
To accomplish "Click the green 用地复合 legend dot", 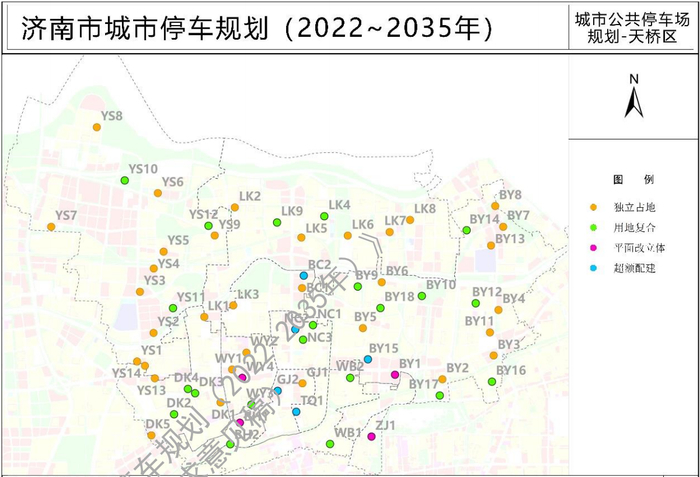I will click(x=593, y=227).
